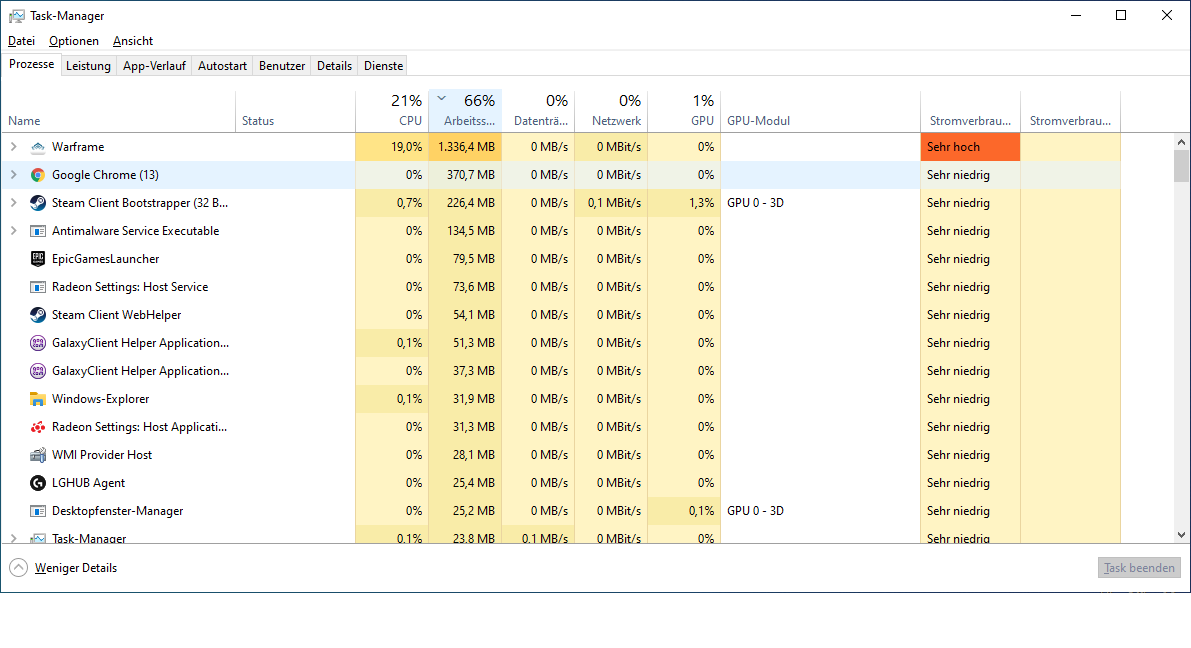1191x648 pixels.
Task: Sort by the Arbeitsspeicher column header
Action: (465, 112)
